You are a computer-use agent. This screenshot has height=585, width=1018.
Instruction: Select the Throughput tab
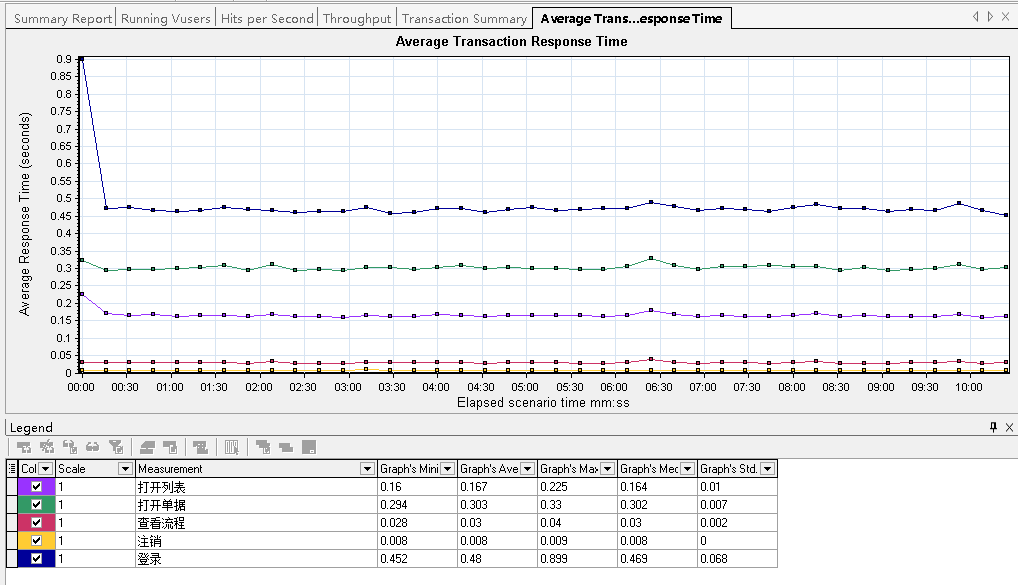(x=357, y=18)
